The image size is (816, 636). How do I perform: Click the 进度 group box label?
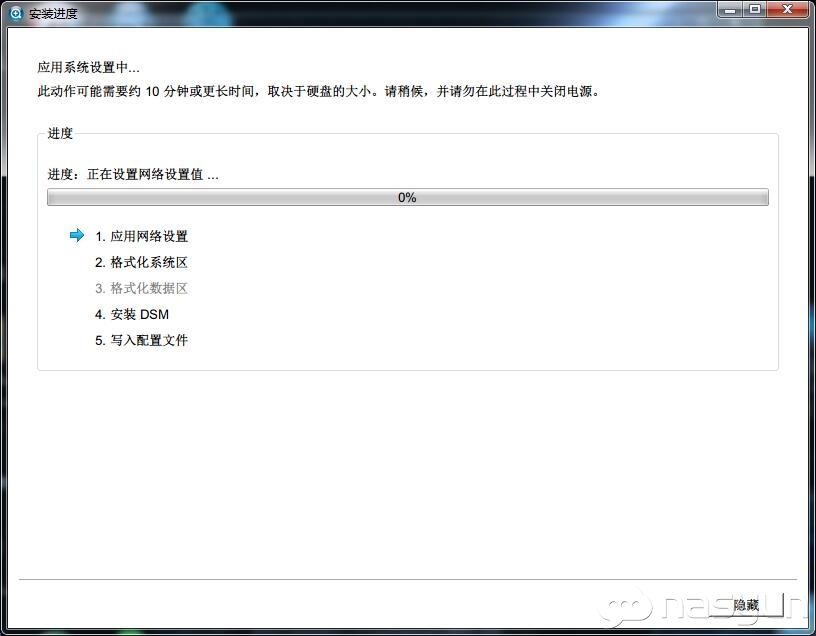coord(60,134)
